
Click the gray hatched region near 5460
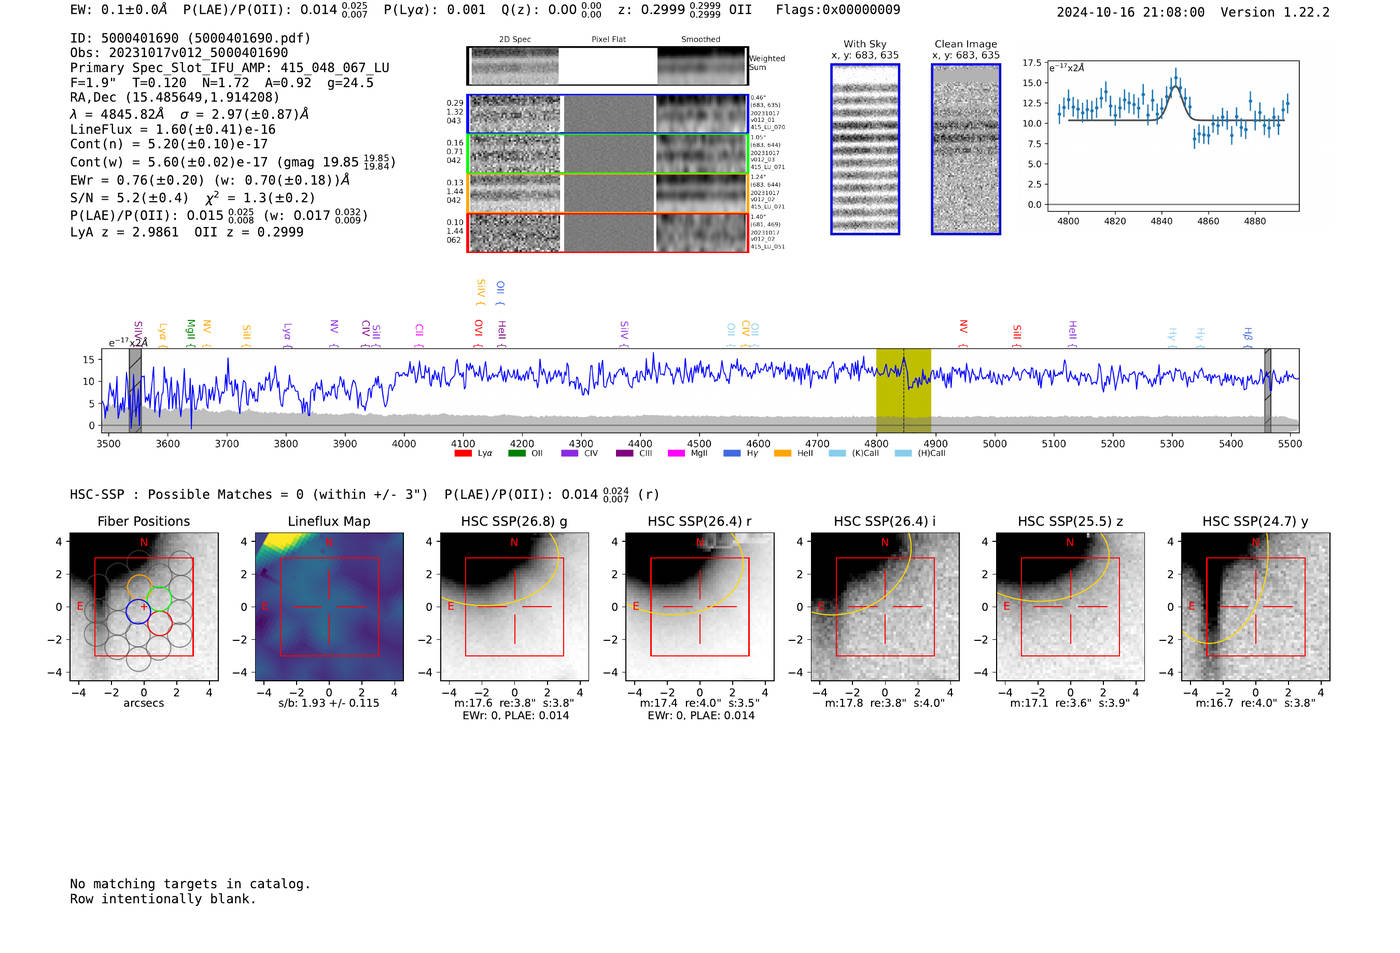point(1267,391)
